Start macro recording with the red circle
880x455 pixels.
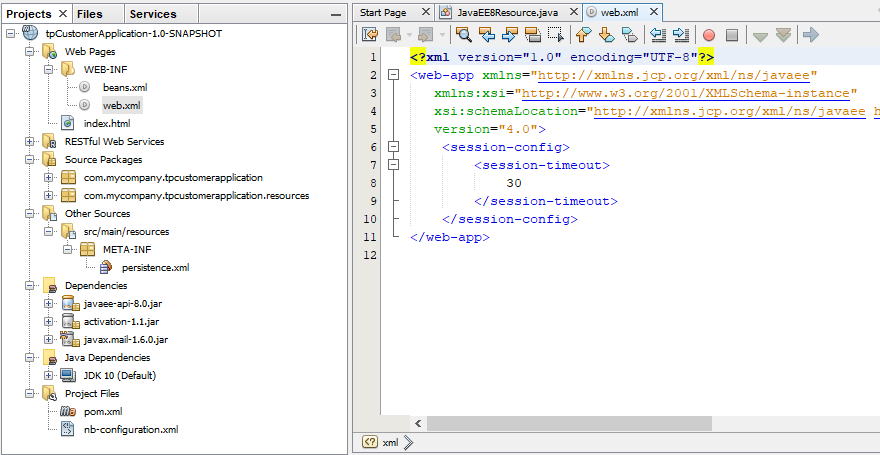coord(709,35)
